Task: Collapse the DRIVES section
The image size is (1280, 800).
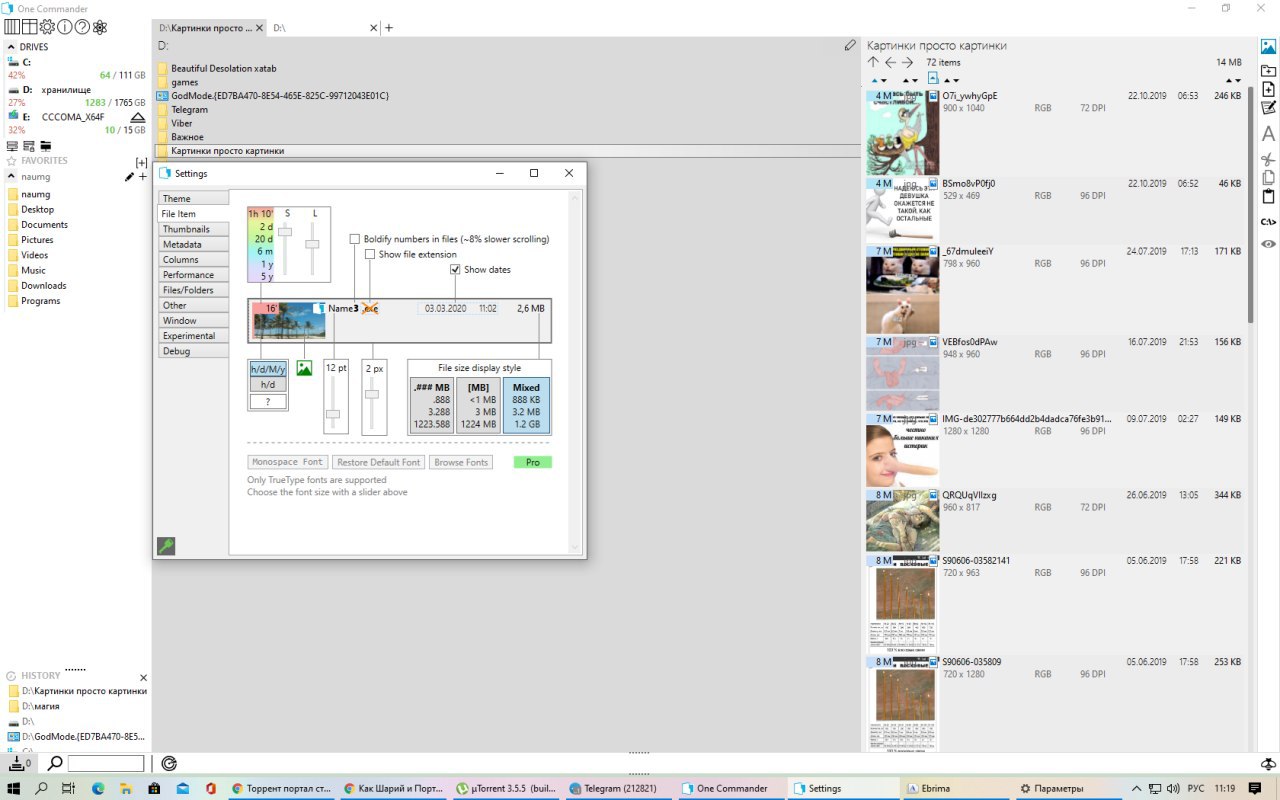Action: point(11,47)
